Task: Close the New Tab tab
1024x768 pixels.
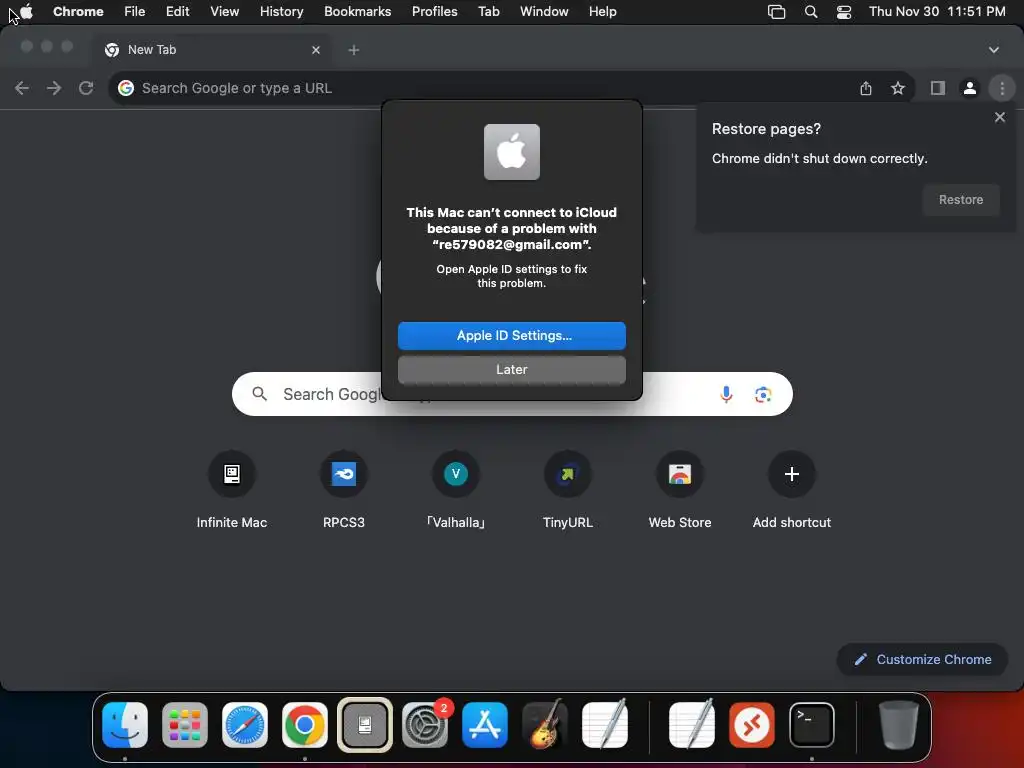Action: (x=316, y=50)
